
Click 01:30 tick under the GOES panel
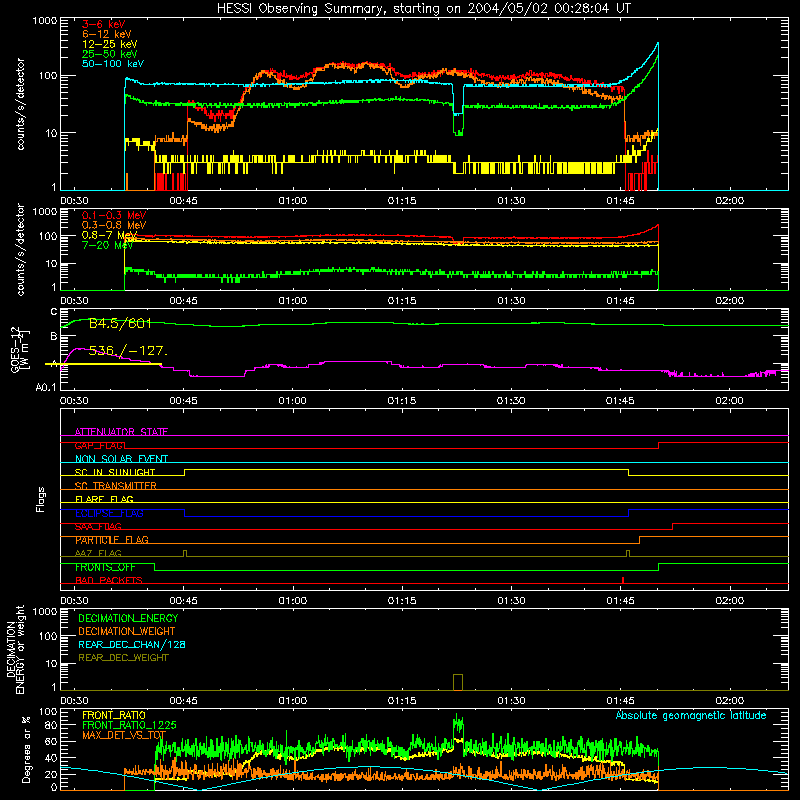(511, 401)
